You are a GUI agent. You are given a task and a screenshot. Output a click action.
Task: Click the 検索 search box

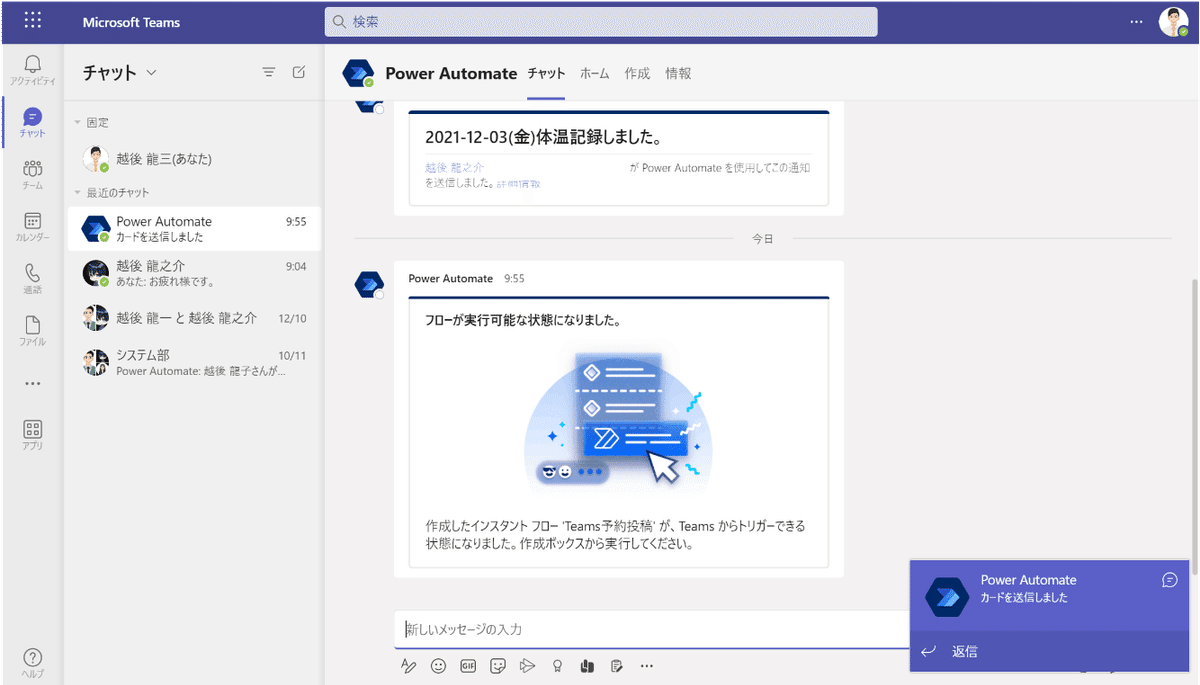tap(601, 21)
